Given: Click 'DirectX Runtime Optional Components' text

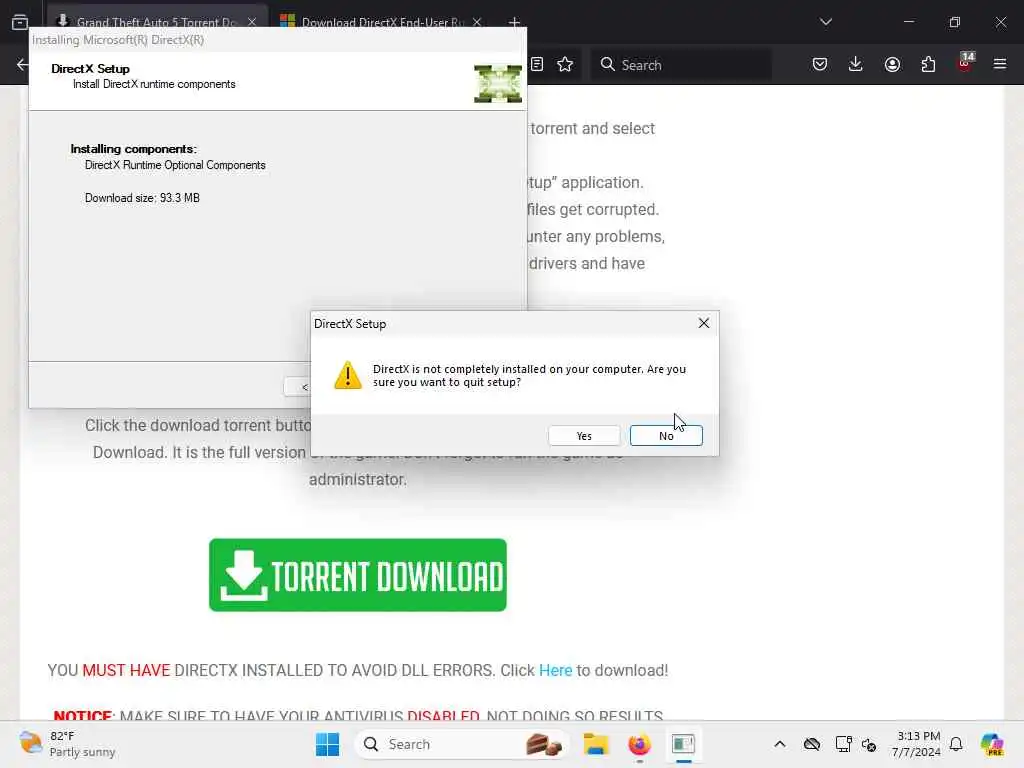Looking at the screenshot, I should pyautogui.click(x=175, y=165).
